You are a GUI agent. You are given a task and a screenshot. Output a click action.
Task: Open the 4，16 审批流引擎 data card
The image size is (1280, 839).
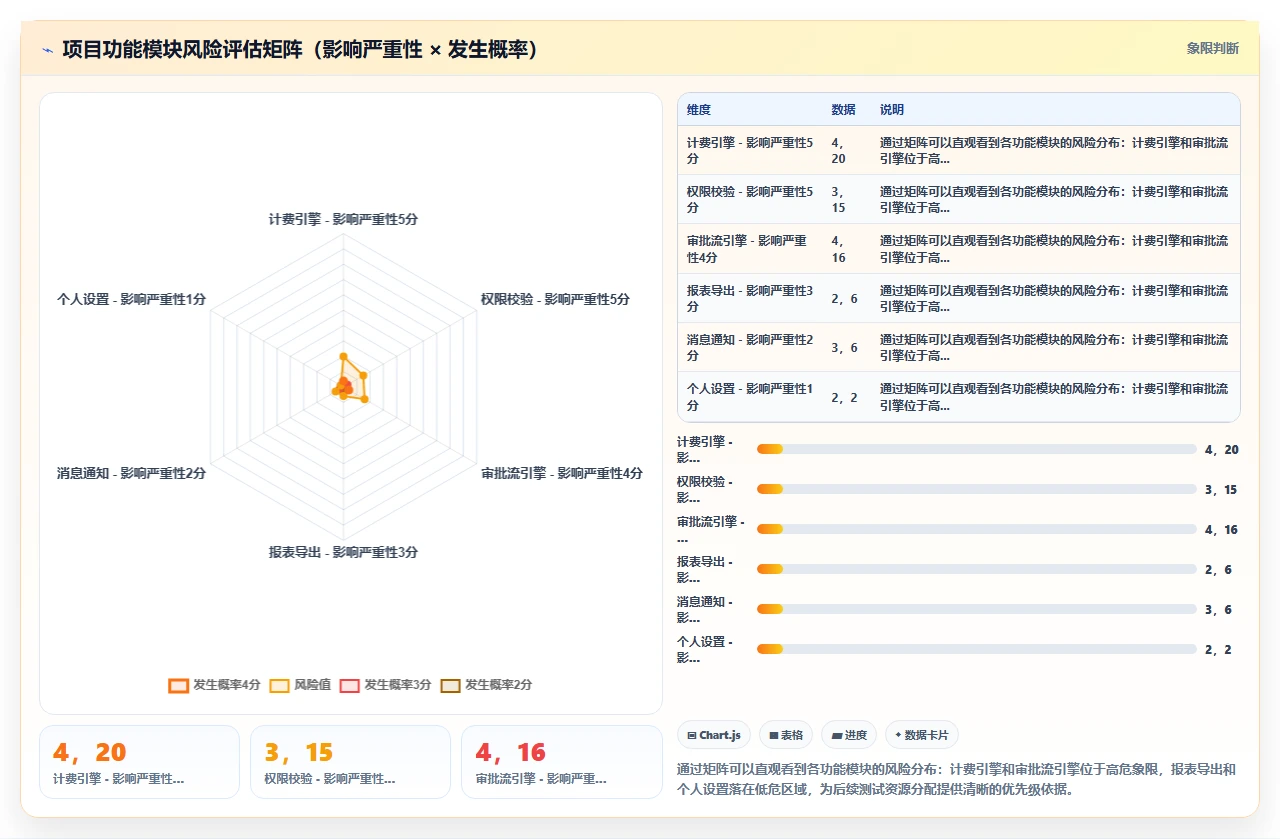coord(561,762)
